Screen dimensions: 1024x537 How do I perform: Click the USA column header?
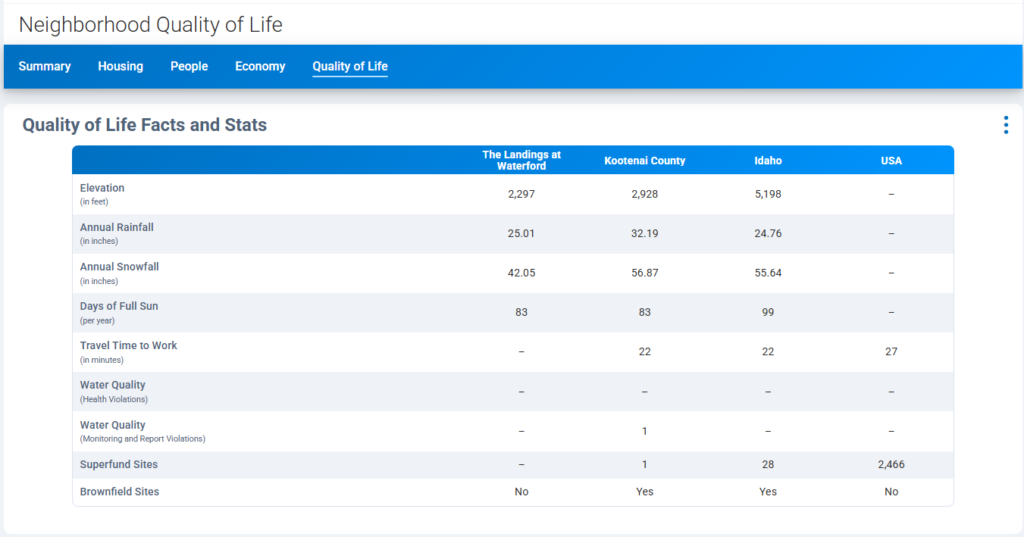point(891,161)
